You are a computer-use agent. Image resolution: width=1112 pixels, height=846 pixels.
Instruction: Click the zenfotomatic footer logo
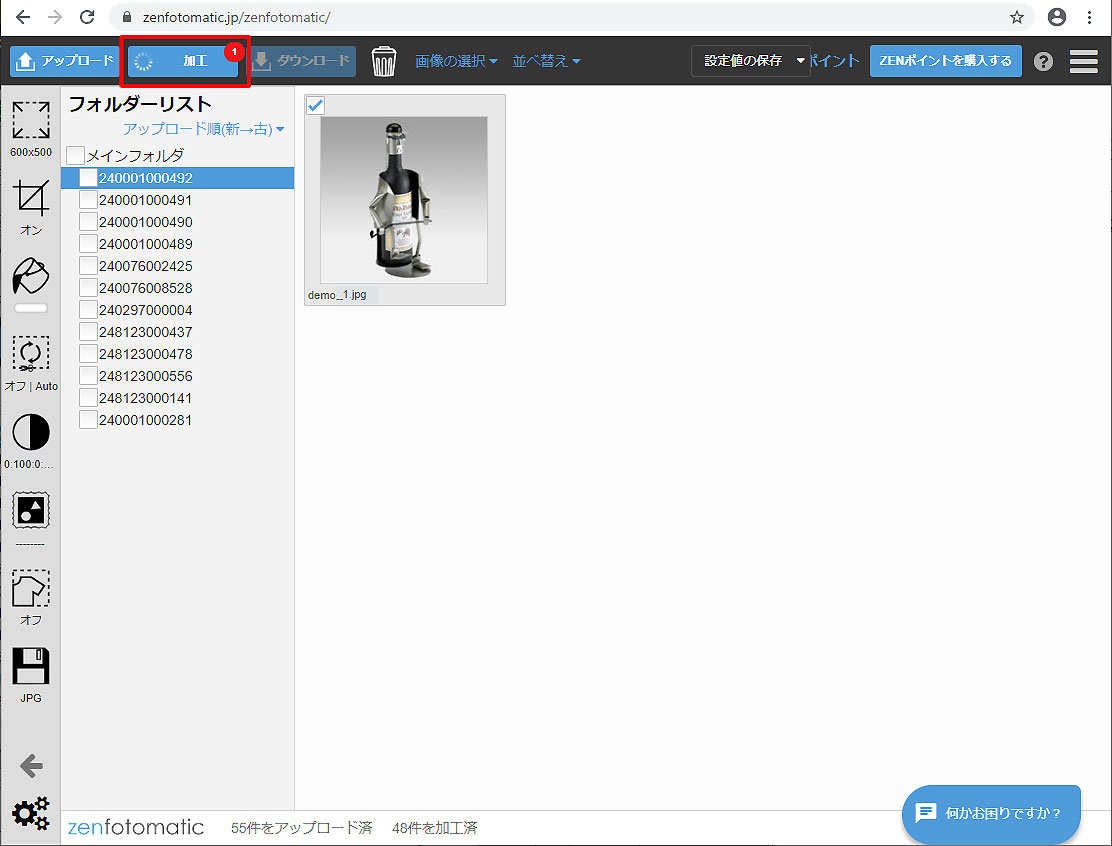tap(135, 828)
